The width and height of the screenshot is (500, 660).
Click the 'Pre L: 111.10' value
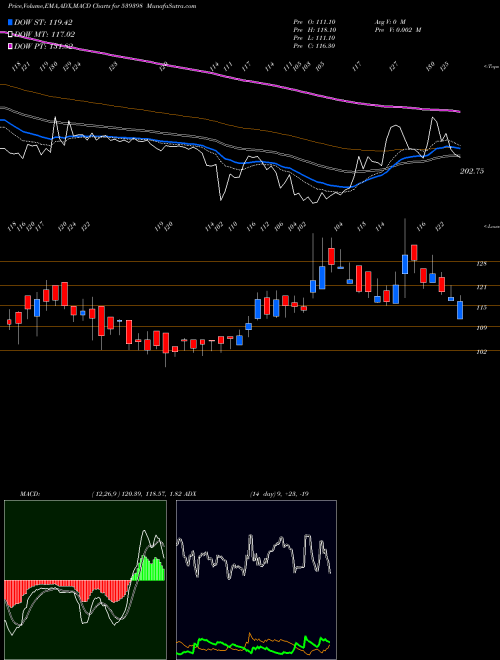point(314,38)
